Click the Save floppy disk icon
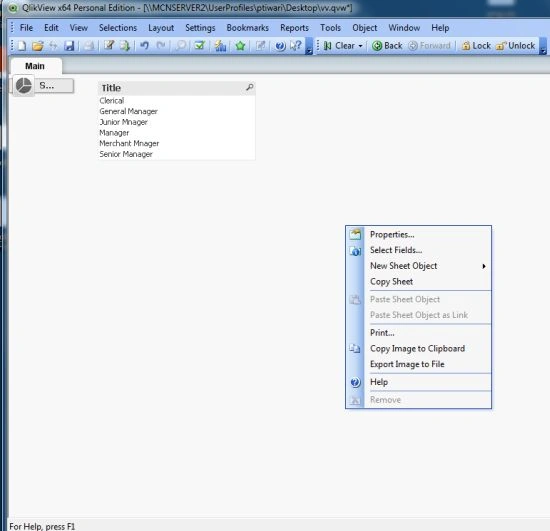 pos(69,46)
